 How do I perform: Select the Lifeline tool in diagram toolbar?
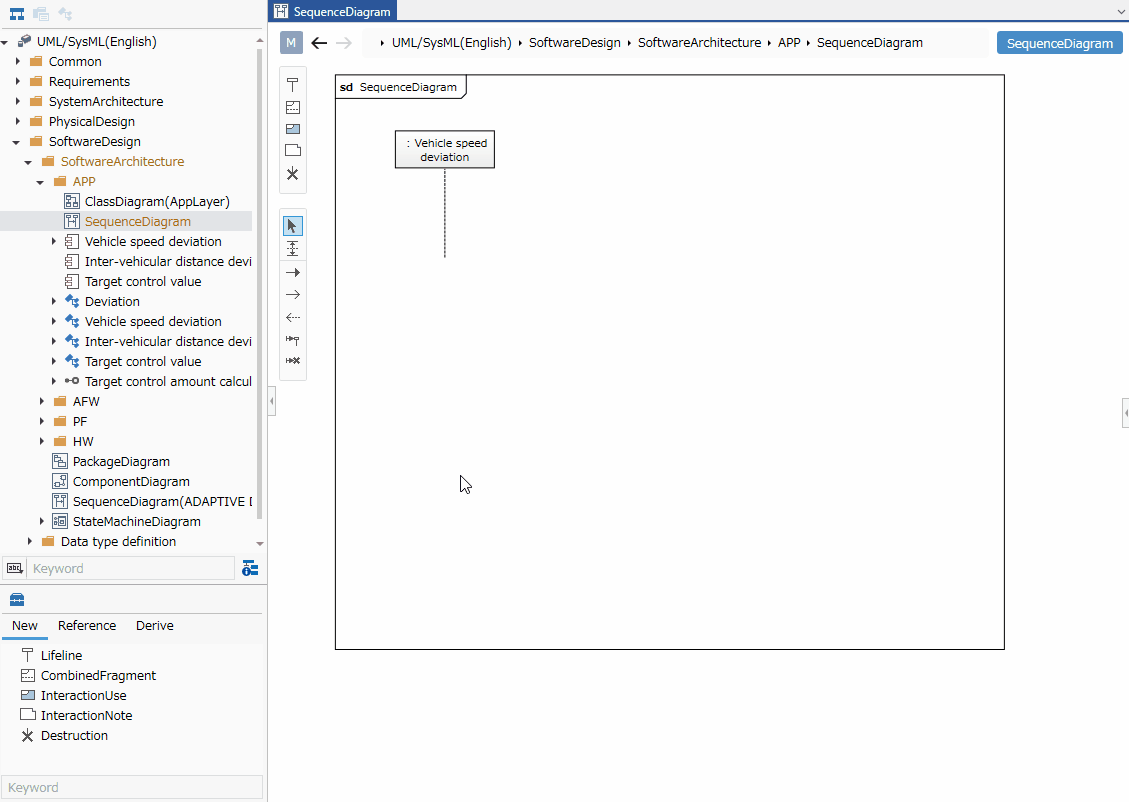292,85
